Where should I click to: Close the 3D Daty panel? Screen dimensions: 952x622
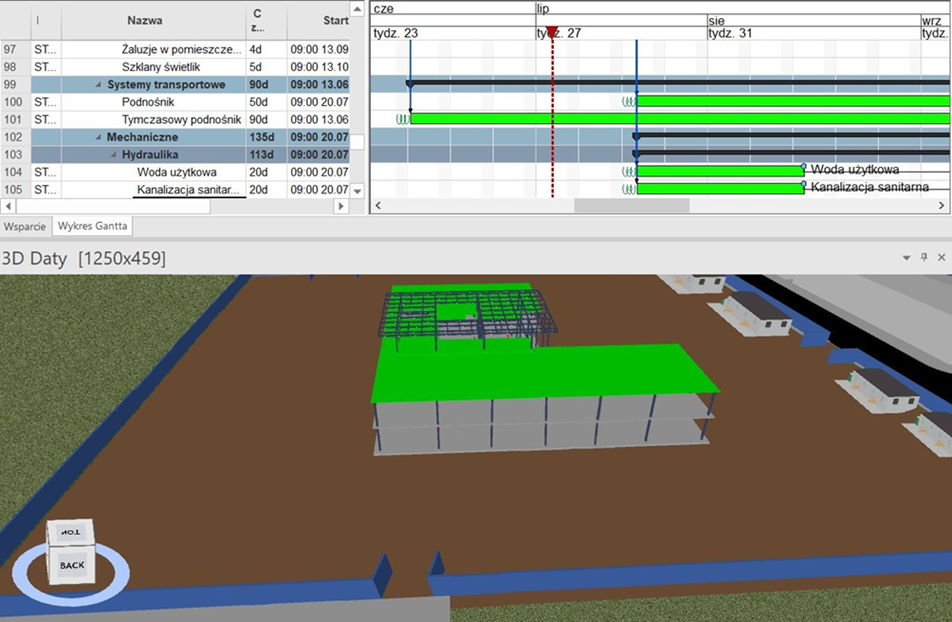tap(941, 258)
